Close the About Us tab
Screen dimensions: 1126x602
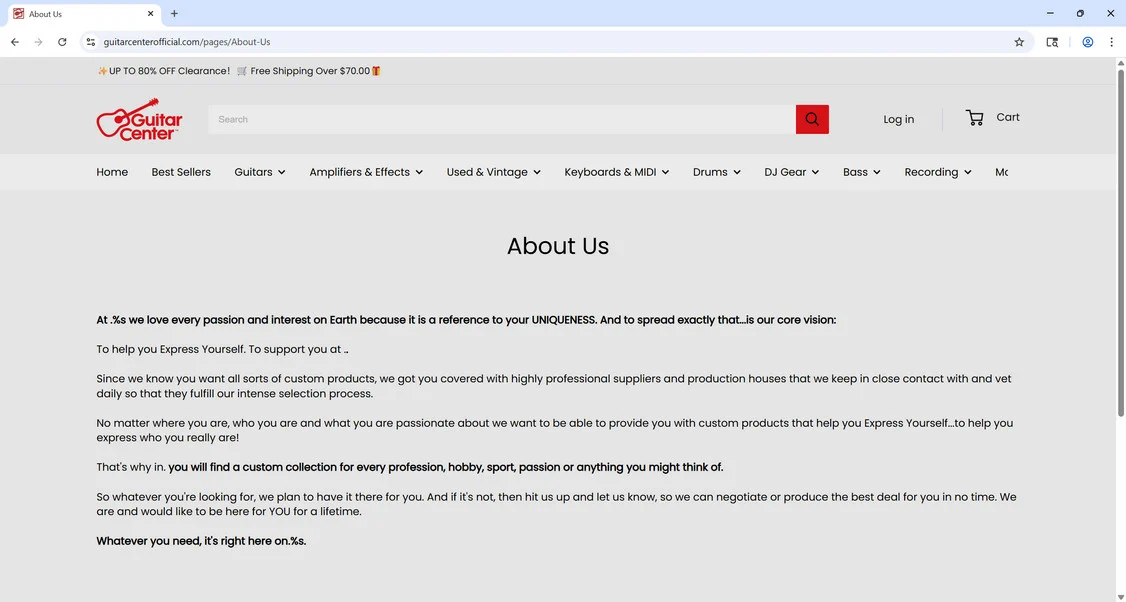click(151, 14)
